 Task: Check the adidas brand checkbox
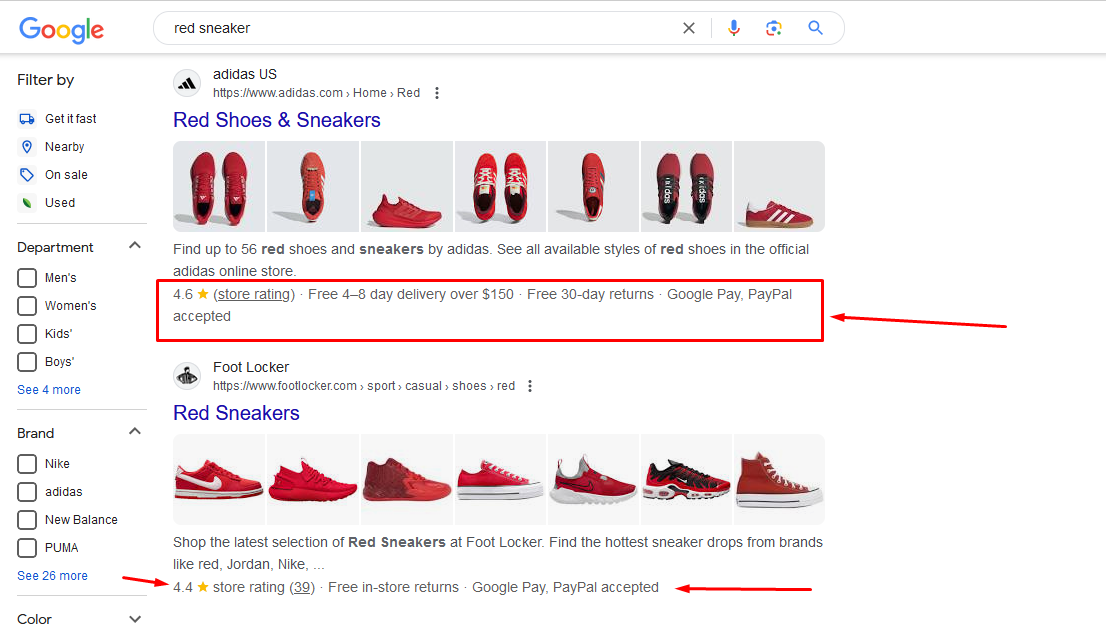coord(27,492)
